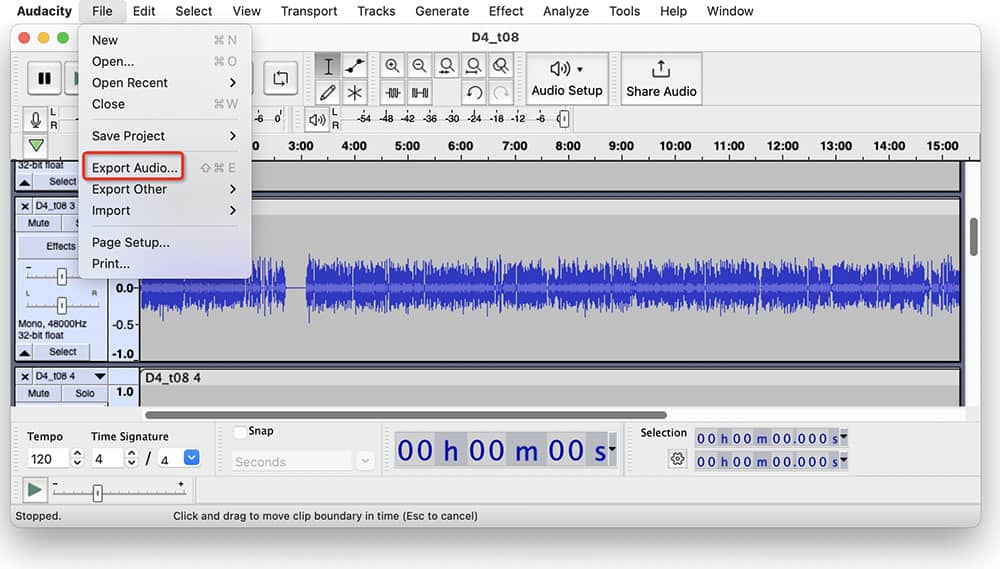
Task: Expand the time signature denominator dropdown
Action: click(x=192, y=458)
